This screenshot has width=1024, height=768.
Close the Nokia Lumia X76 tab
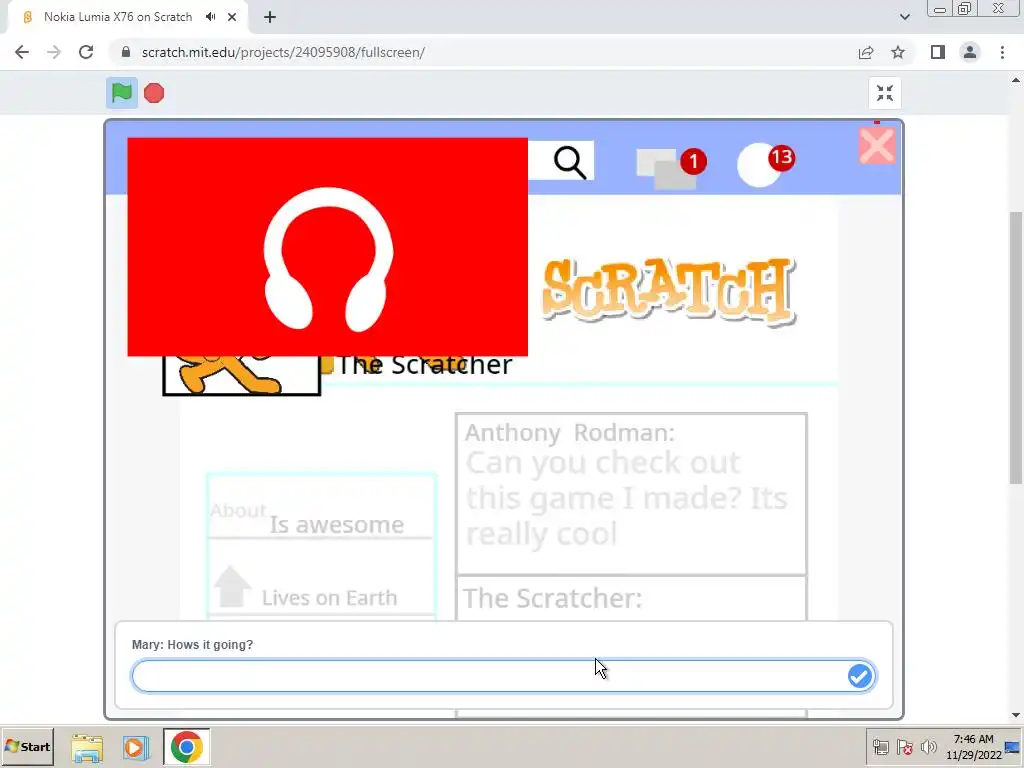click(232, 17)
